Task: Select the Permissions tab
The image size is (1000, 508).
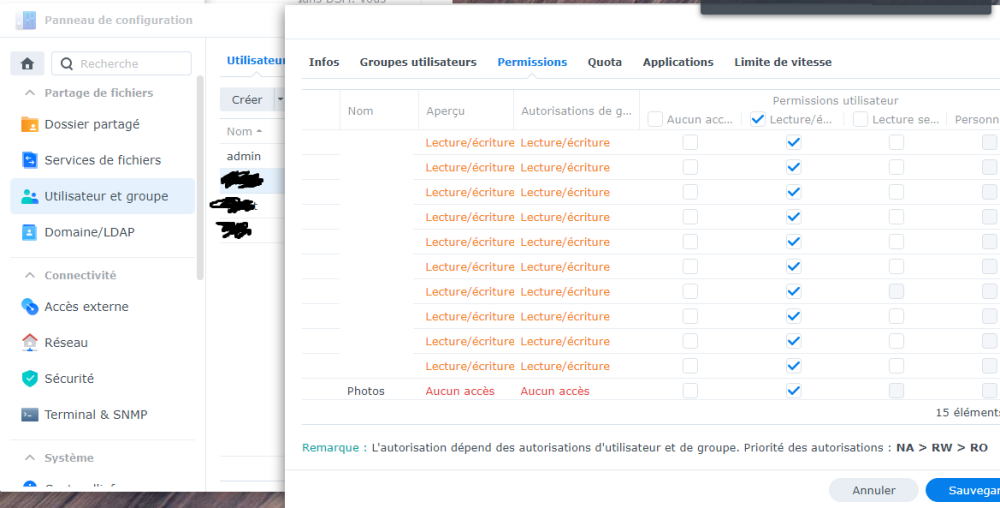Action: [x=532, y=62]
